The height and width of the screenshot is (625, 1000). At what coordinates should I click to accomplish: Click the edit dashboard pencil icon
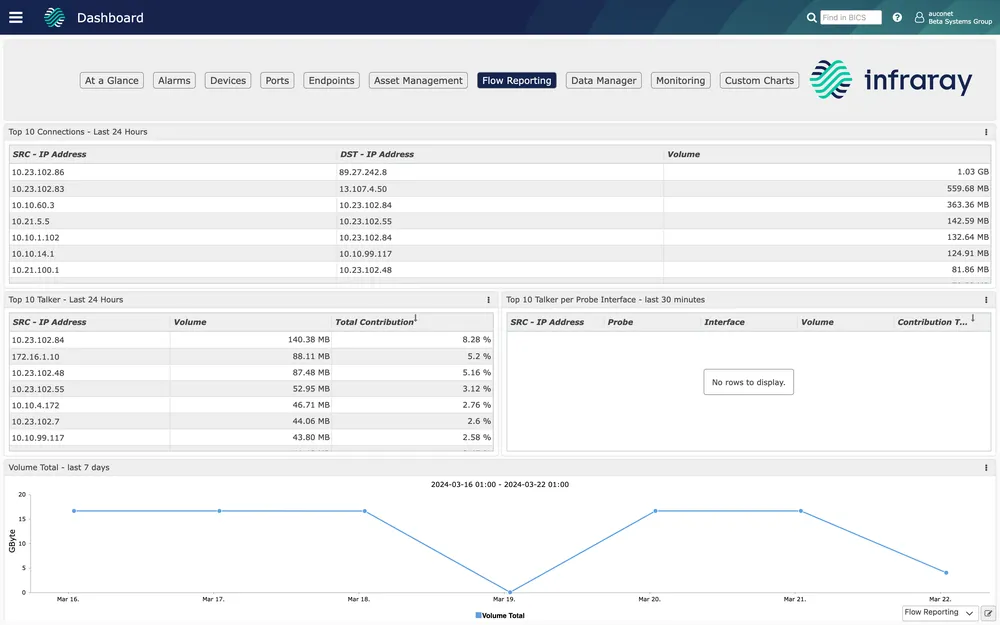[x=989, y=612]
